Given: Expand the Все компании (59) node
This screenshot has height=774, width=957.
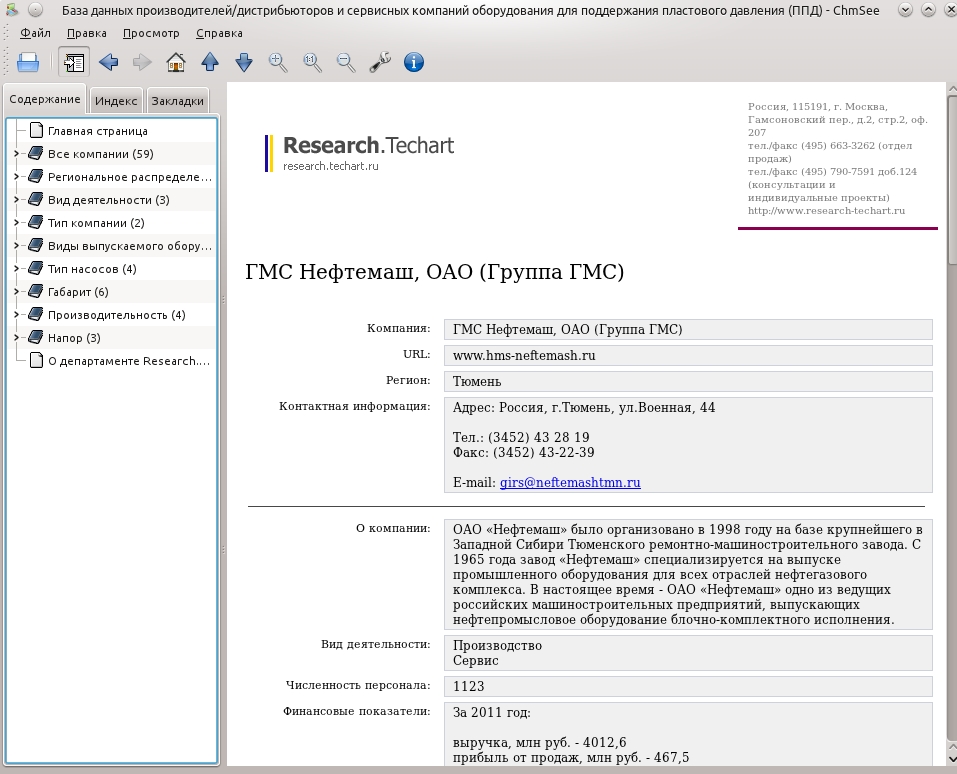Looking at the screenshot, I should 16,154.
